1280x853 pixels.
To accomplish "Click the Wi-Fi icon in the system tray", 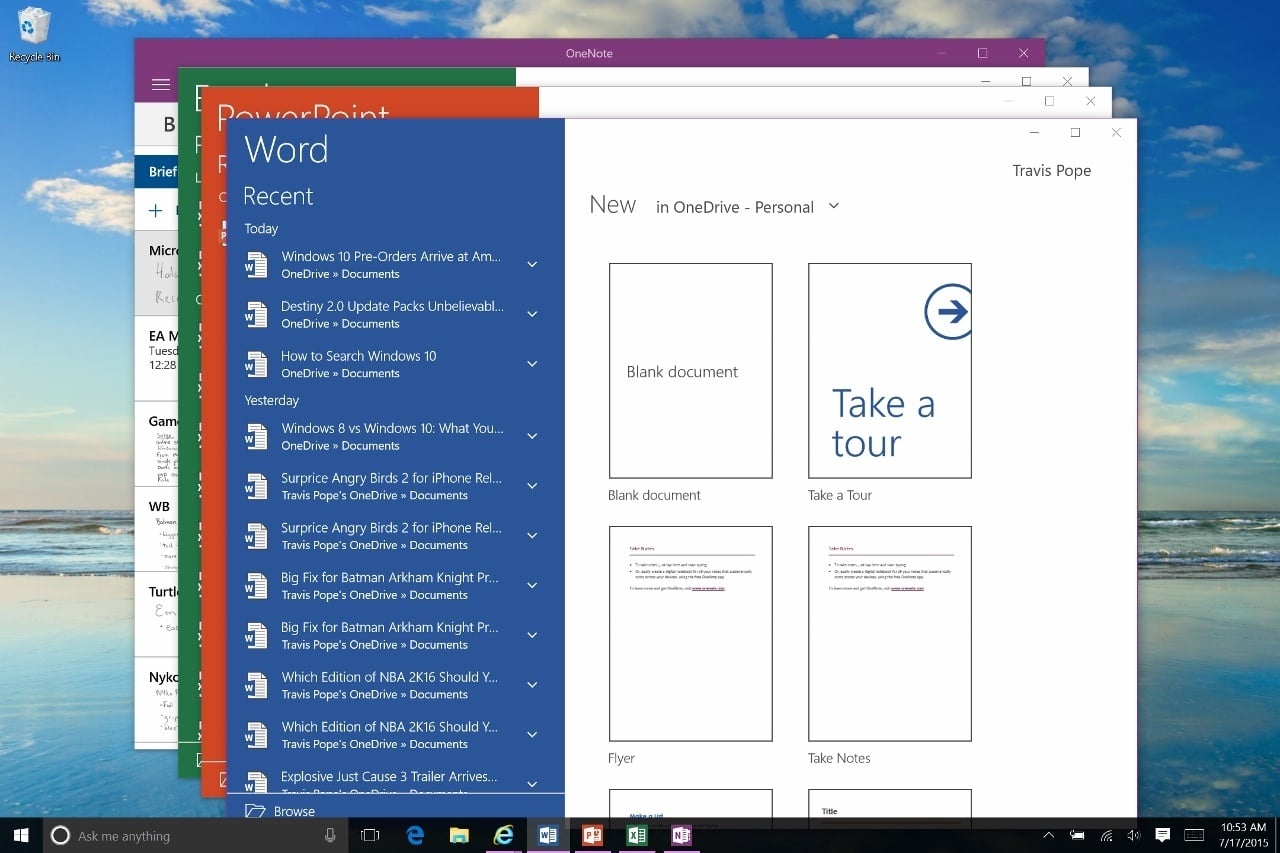I will [x=1105, y=835].
